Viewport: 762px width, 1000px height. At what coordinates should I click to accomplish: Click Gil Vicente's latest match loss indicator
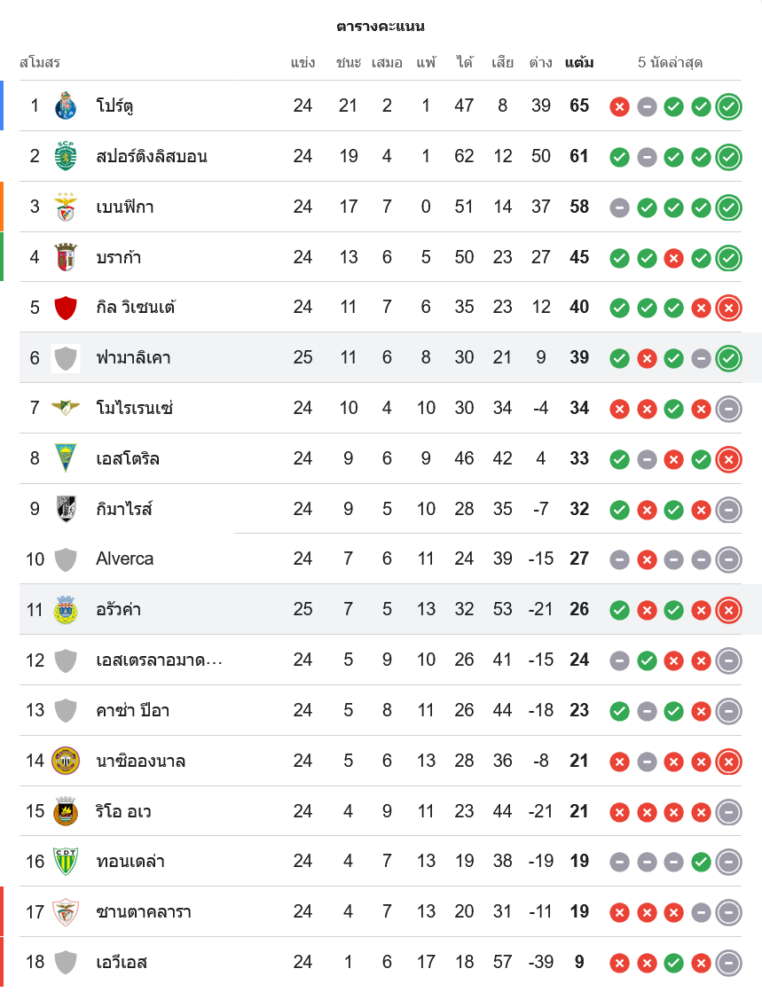tap(729, 308)
